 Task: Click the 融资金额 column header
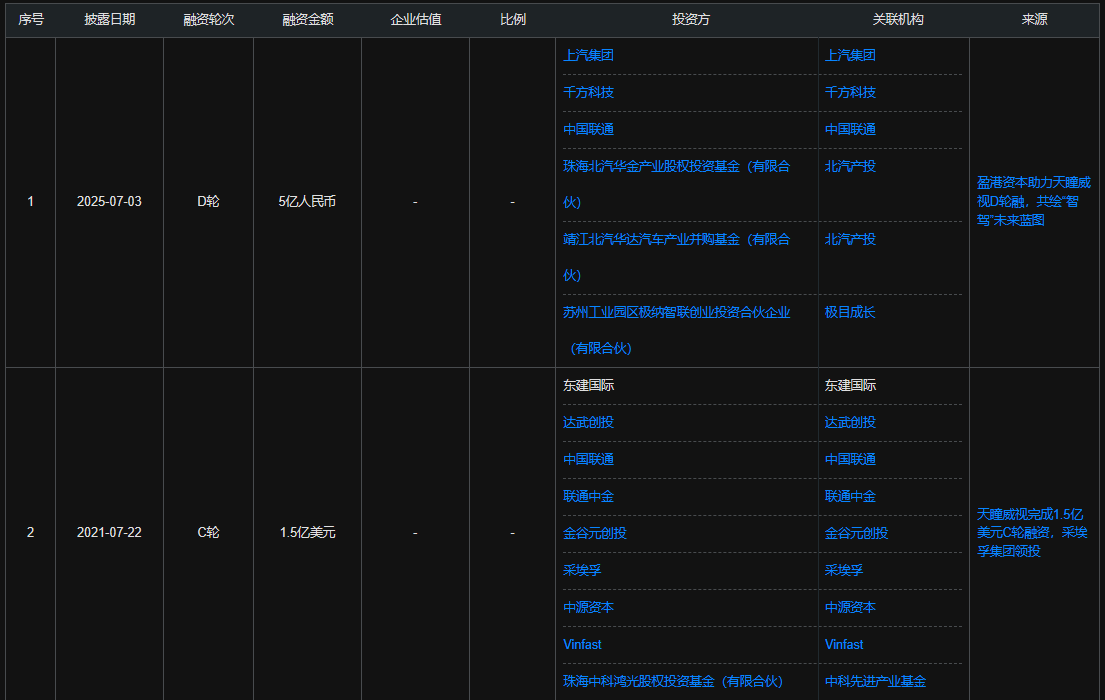[x=307, y=20]
